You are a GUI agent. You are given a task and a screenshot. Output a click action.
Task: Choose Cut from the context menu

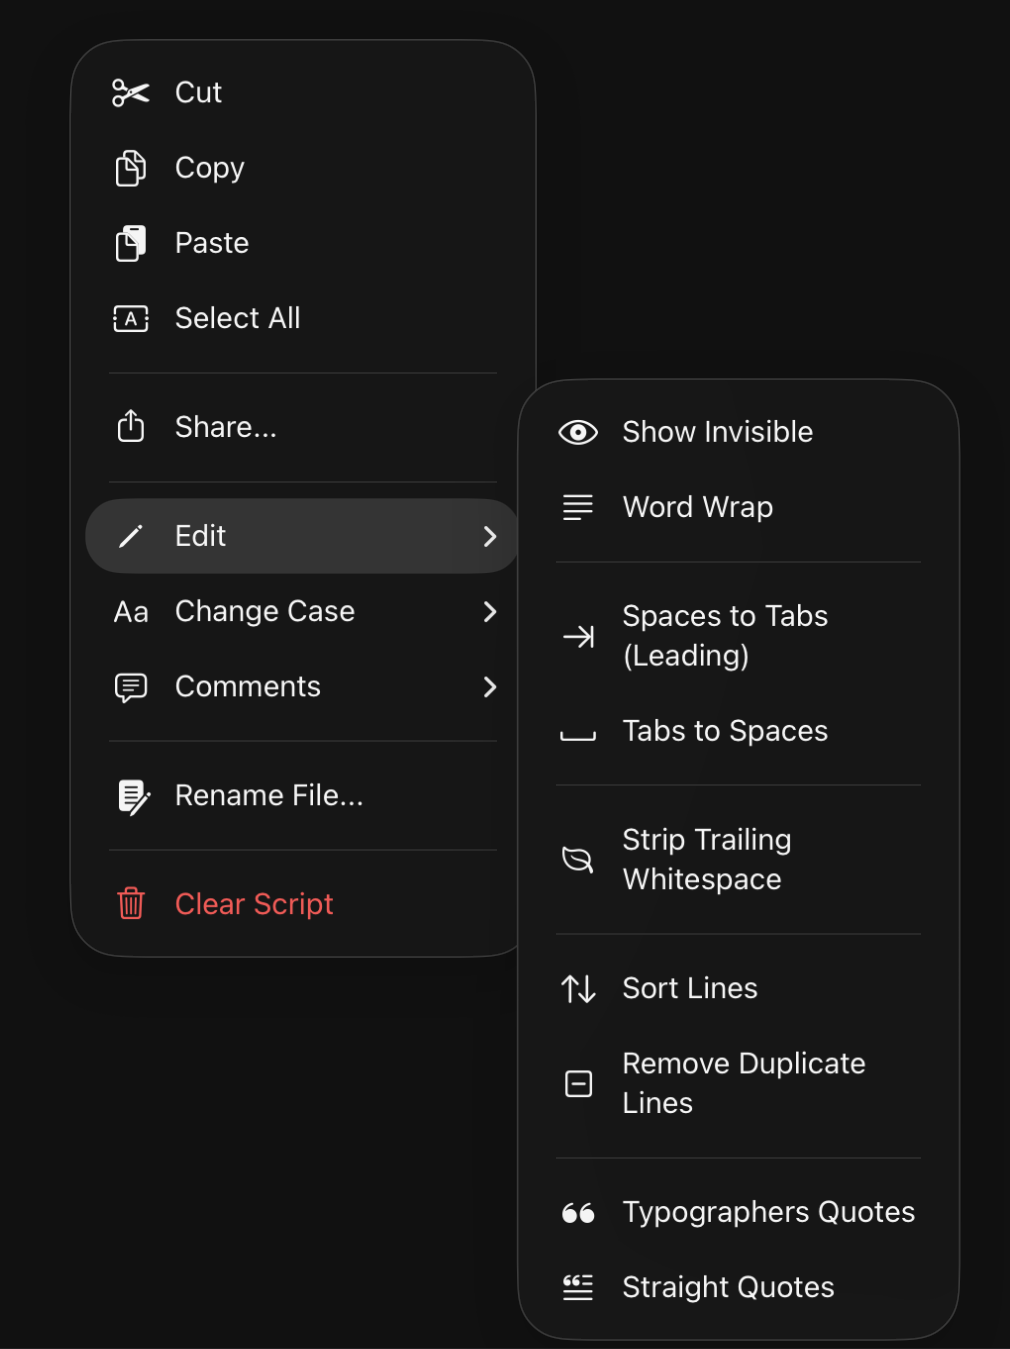303,93
